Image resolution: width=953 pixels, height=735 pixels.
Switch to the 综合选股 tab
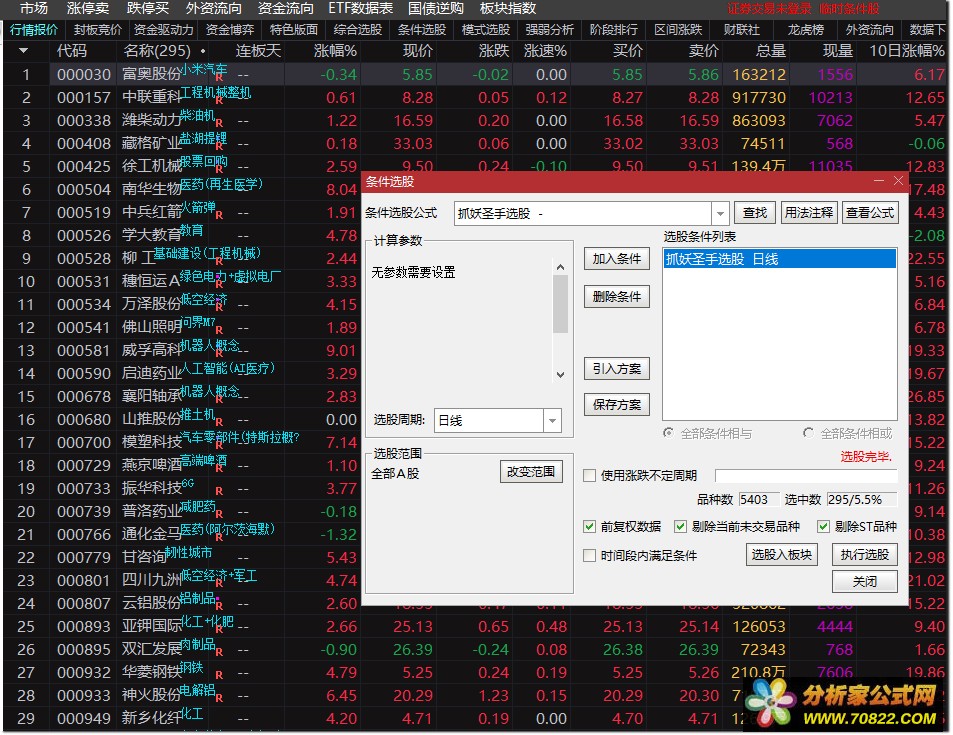(x=358, y=30)
